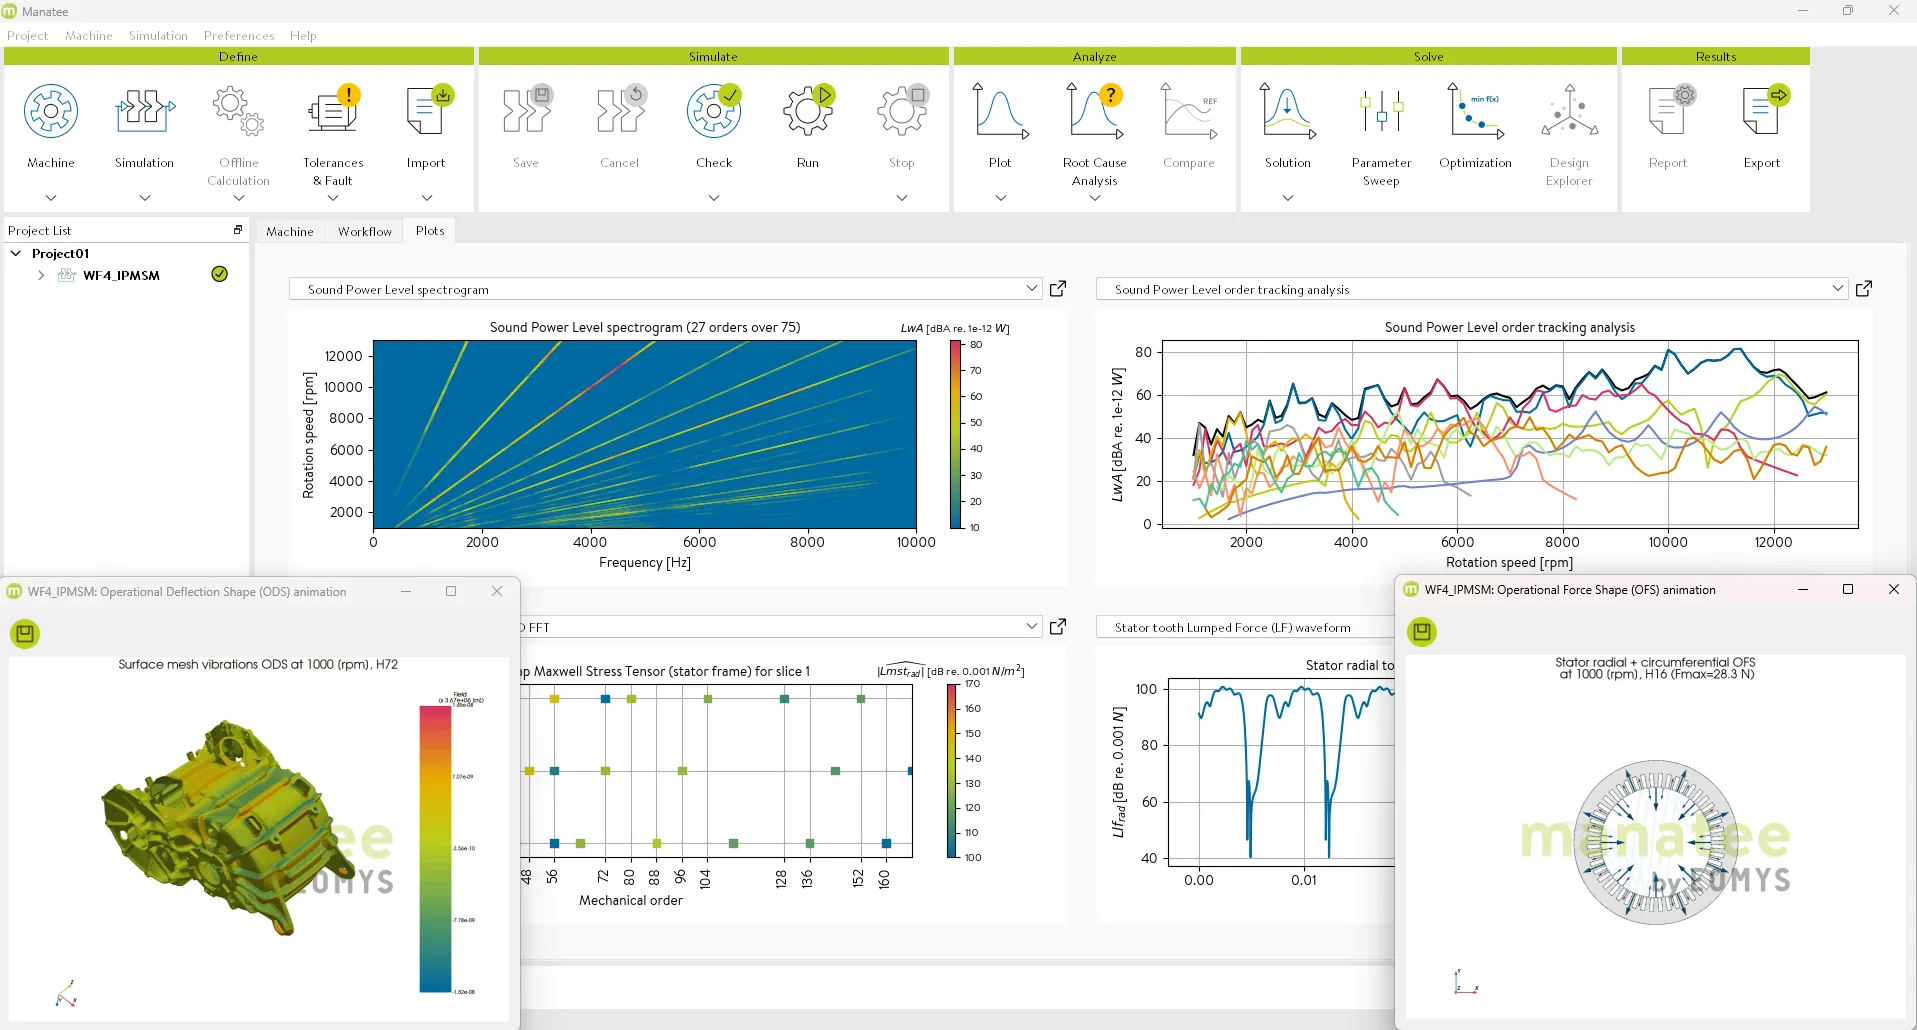This screenshot has width=1917, height=1030.
Task: Open the Simulation definition icon
Action: click(x=145, y=111)
